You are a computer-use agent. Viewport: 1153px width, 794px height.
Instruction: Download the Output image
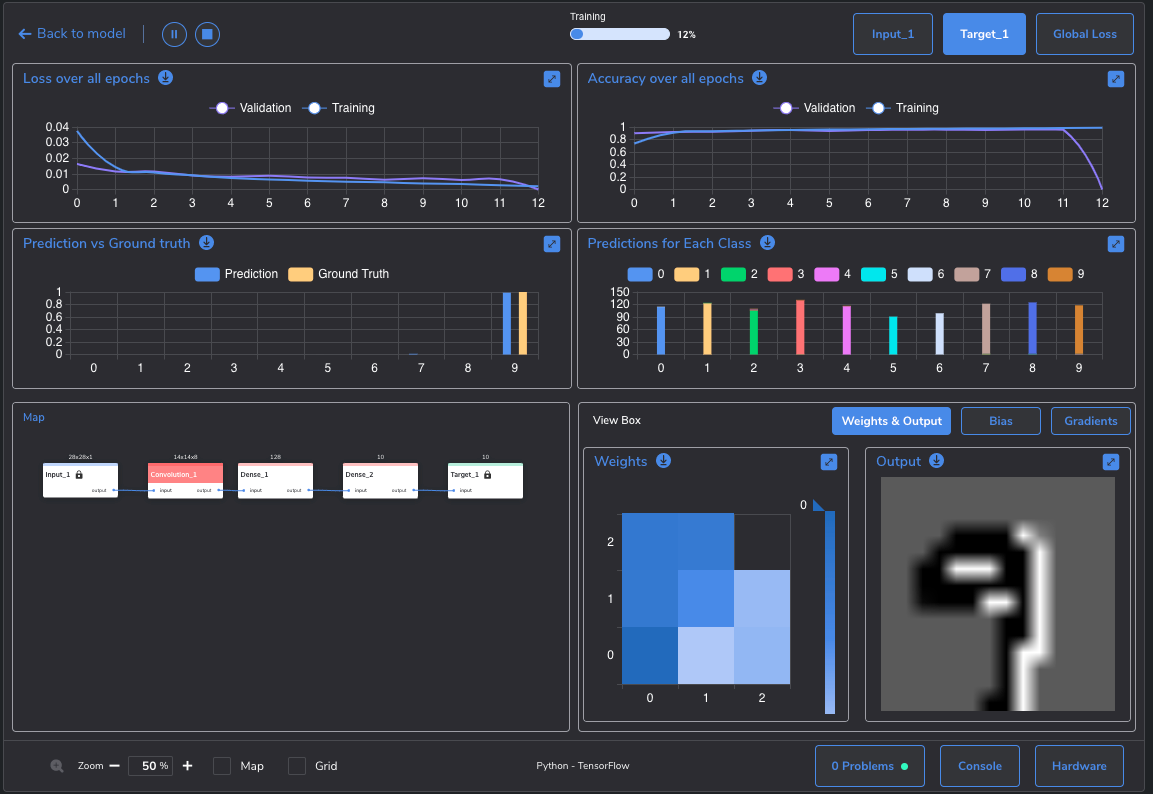936,461
